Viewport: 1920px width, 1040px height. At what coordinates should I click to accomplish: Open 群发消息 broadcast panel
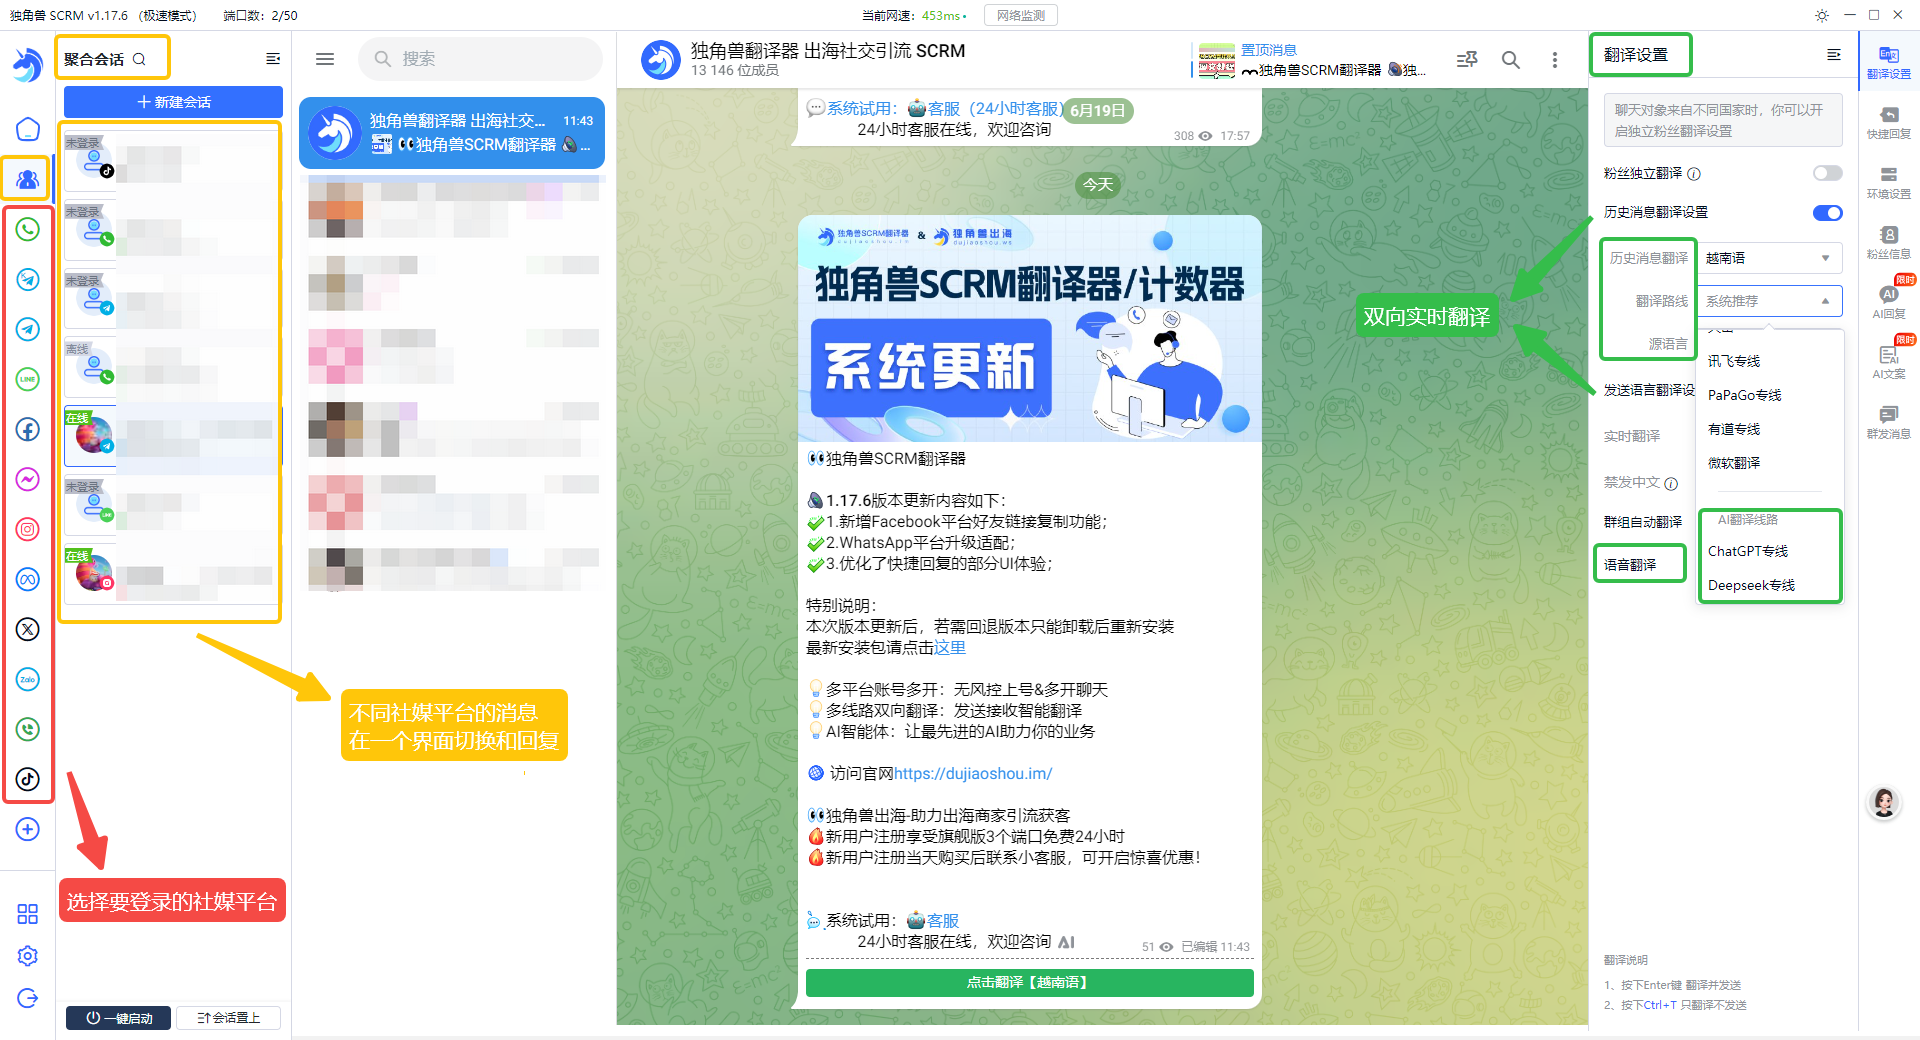(1888, 422)
